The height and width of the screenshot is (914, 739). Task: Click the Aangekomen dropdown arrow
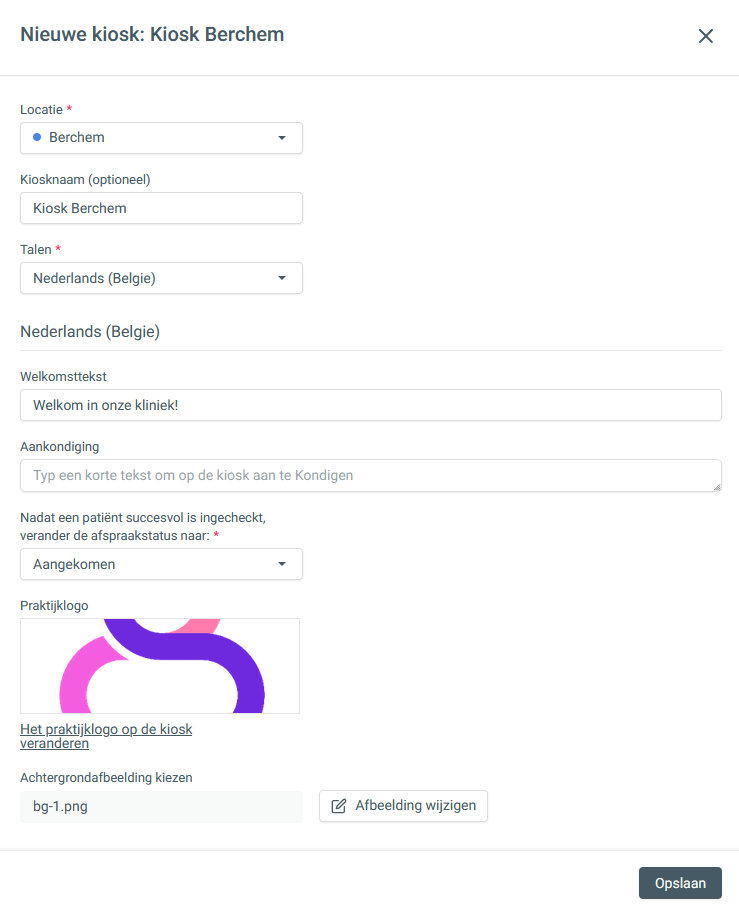click(x=282, y=564)
